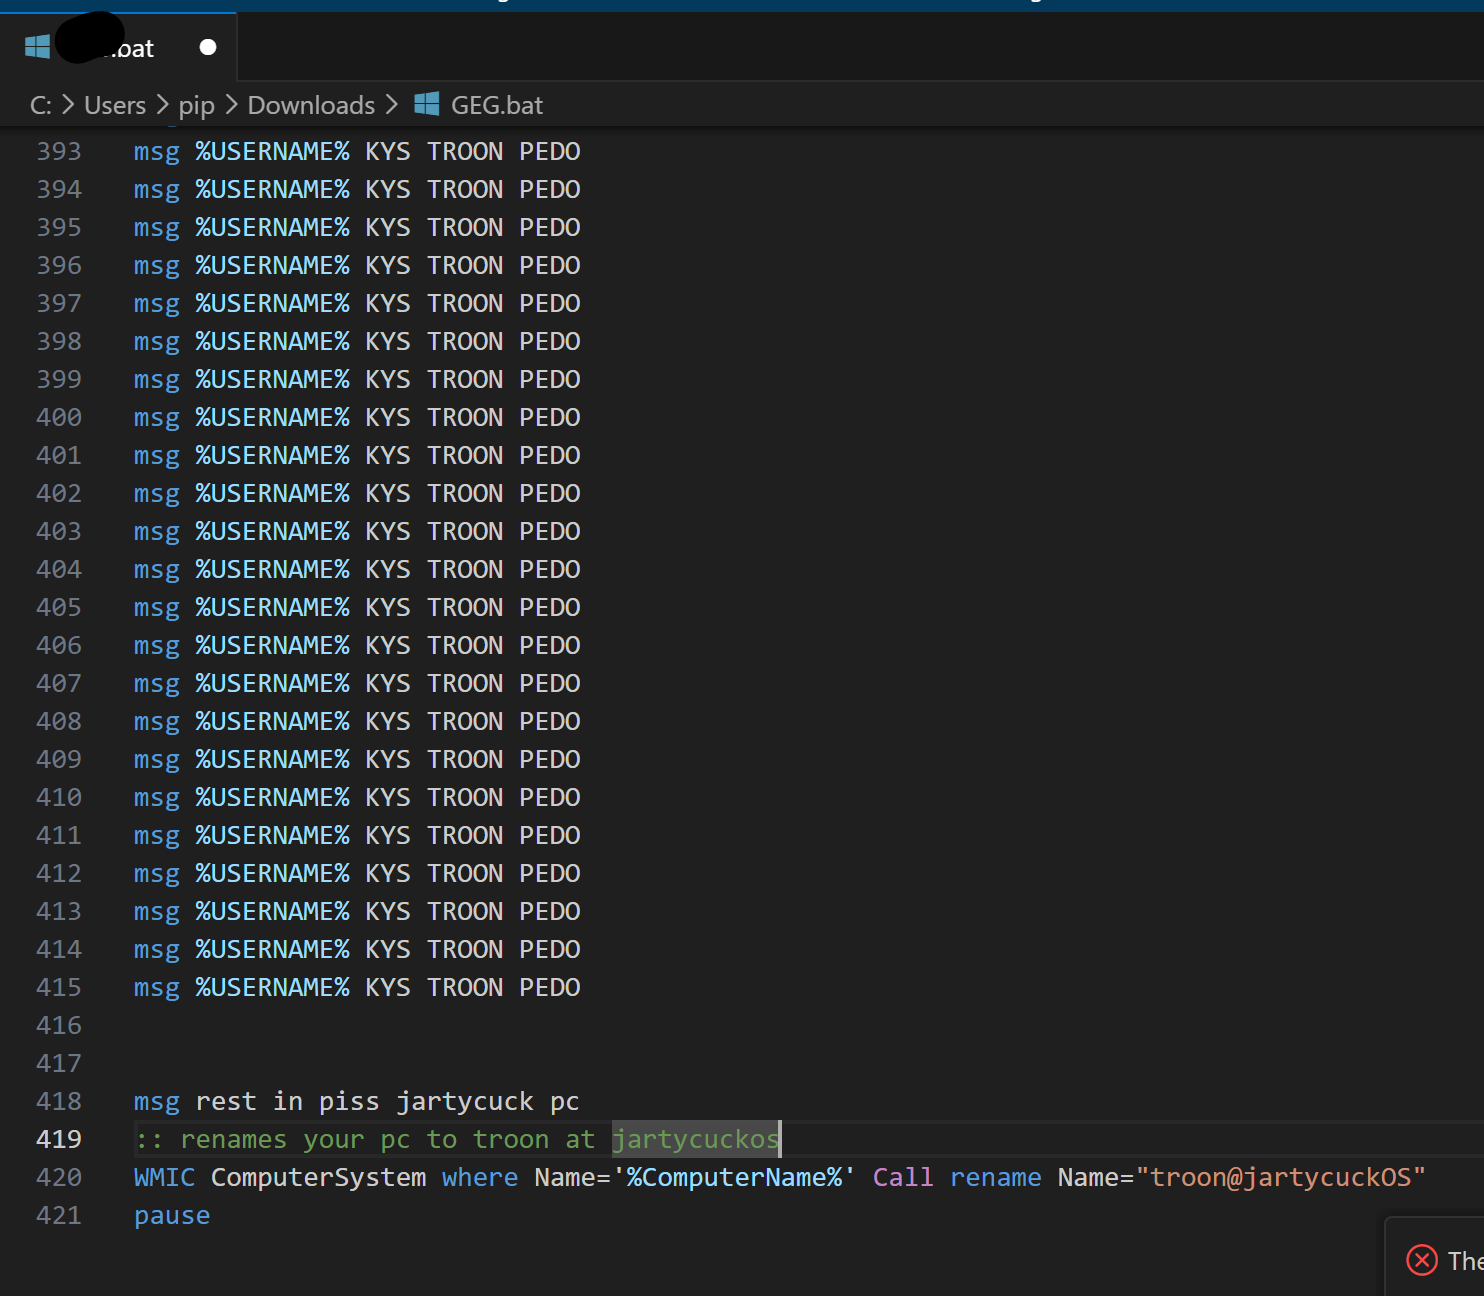Click the WMIC keyword on line 420
Screen dimensions: 1484x1296
coord(164,1177)
